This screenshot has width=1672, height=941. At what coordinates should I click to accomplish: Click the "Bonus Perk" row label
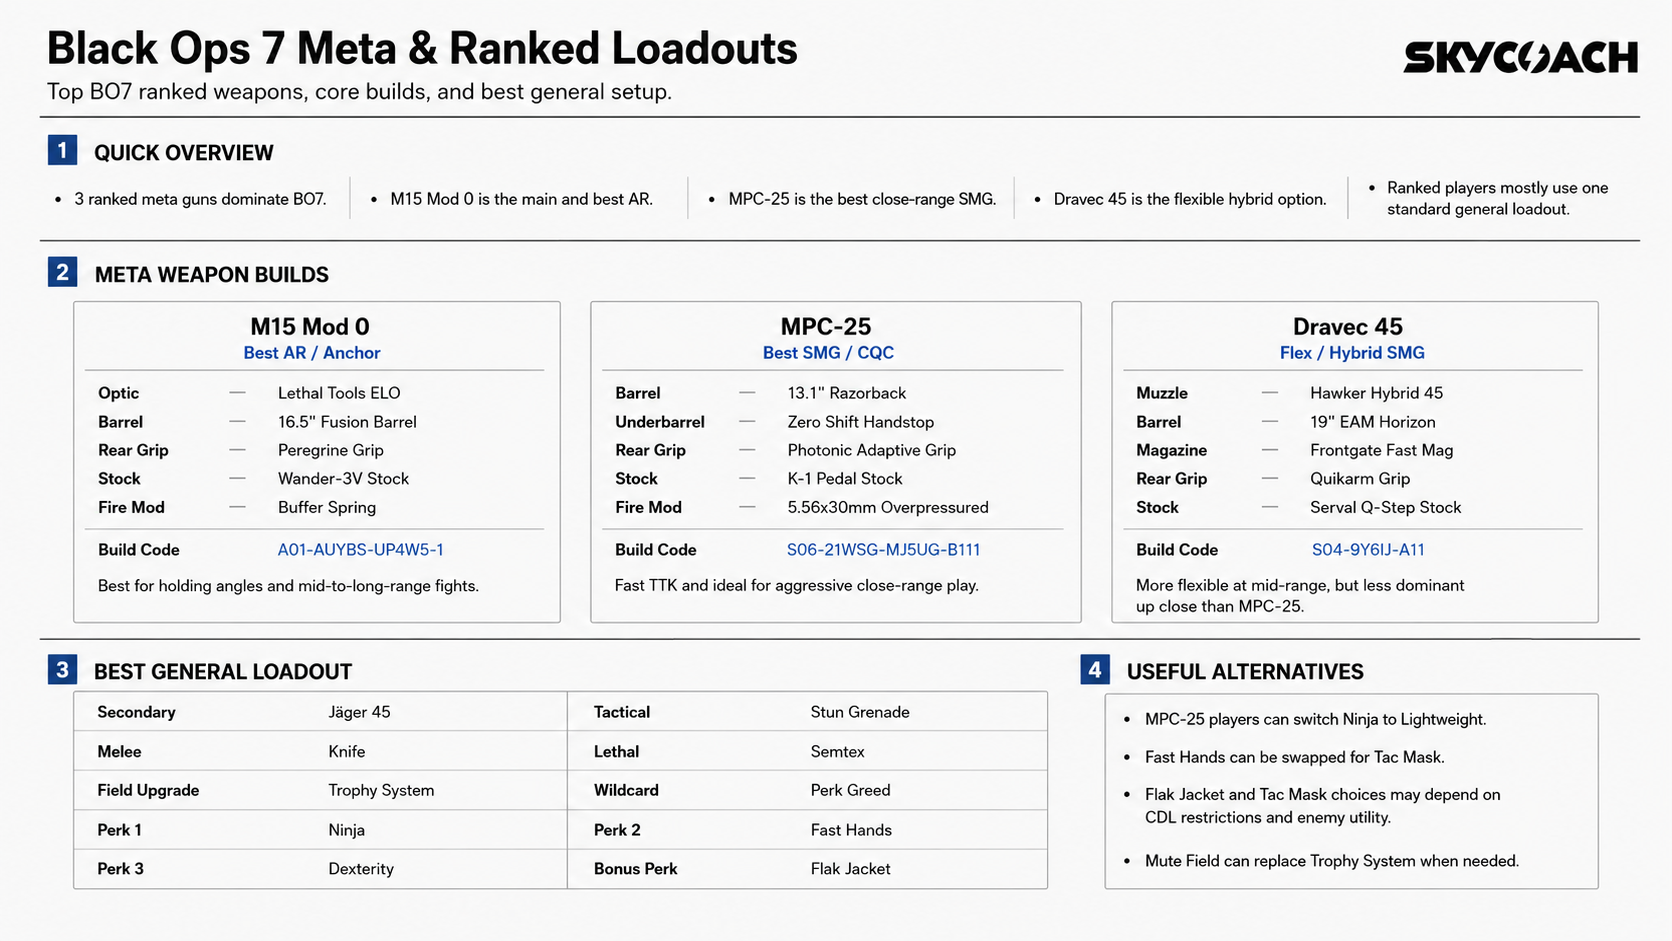click(635, 869)
